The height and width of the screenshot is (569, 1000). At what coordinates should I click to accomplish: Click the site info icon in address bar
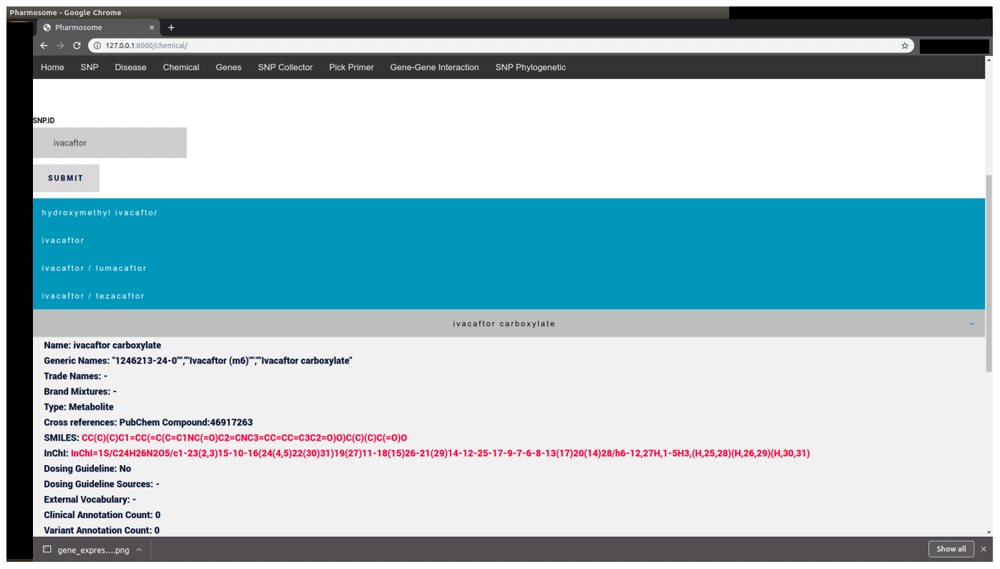(x=96, y=46)
